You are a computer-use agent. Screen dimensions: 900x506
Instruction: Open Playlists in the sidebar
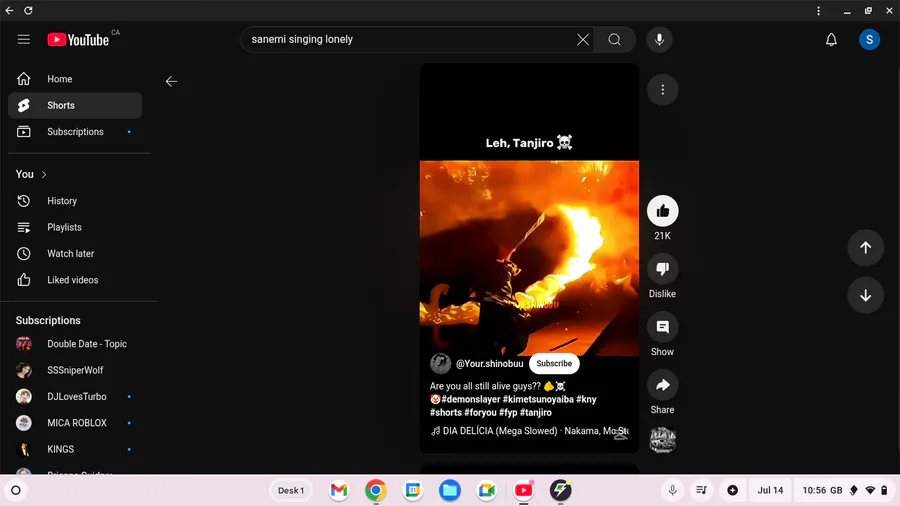[75, 227]
